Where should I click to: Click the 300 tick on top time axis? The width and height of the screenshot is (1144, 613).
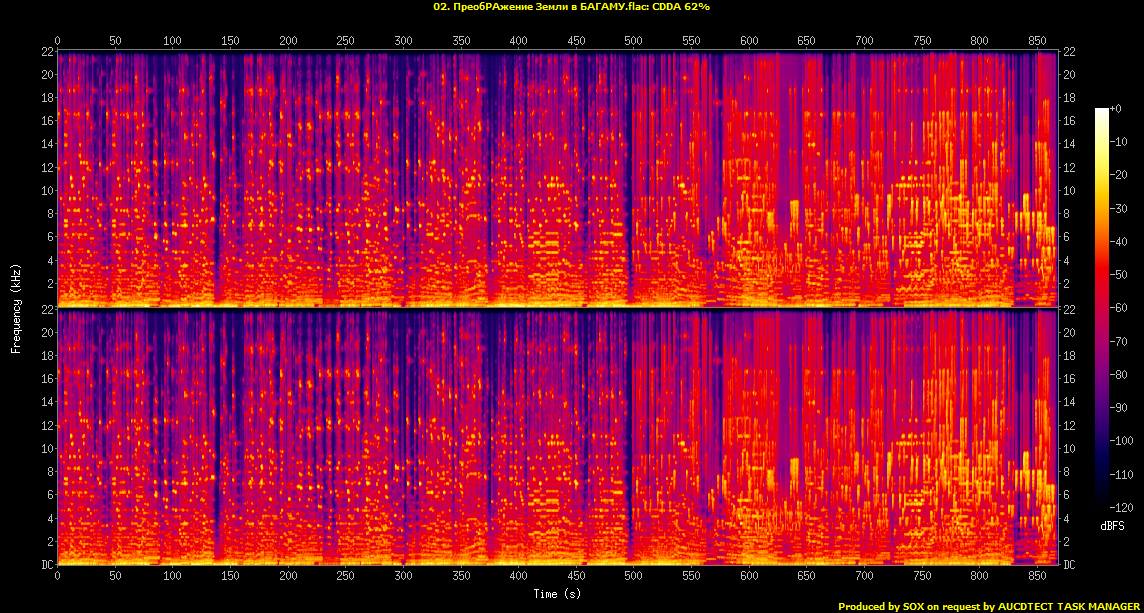(x=403, y=41)
